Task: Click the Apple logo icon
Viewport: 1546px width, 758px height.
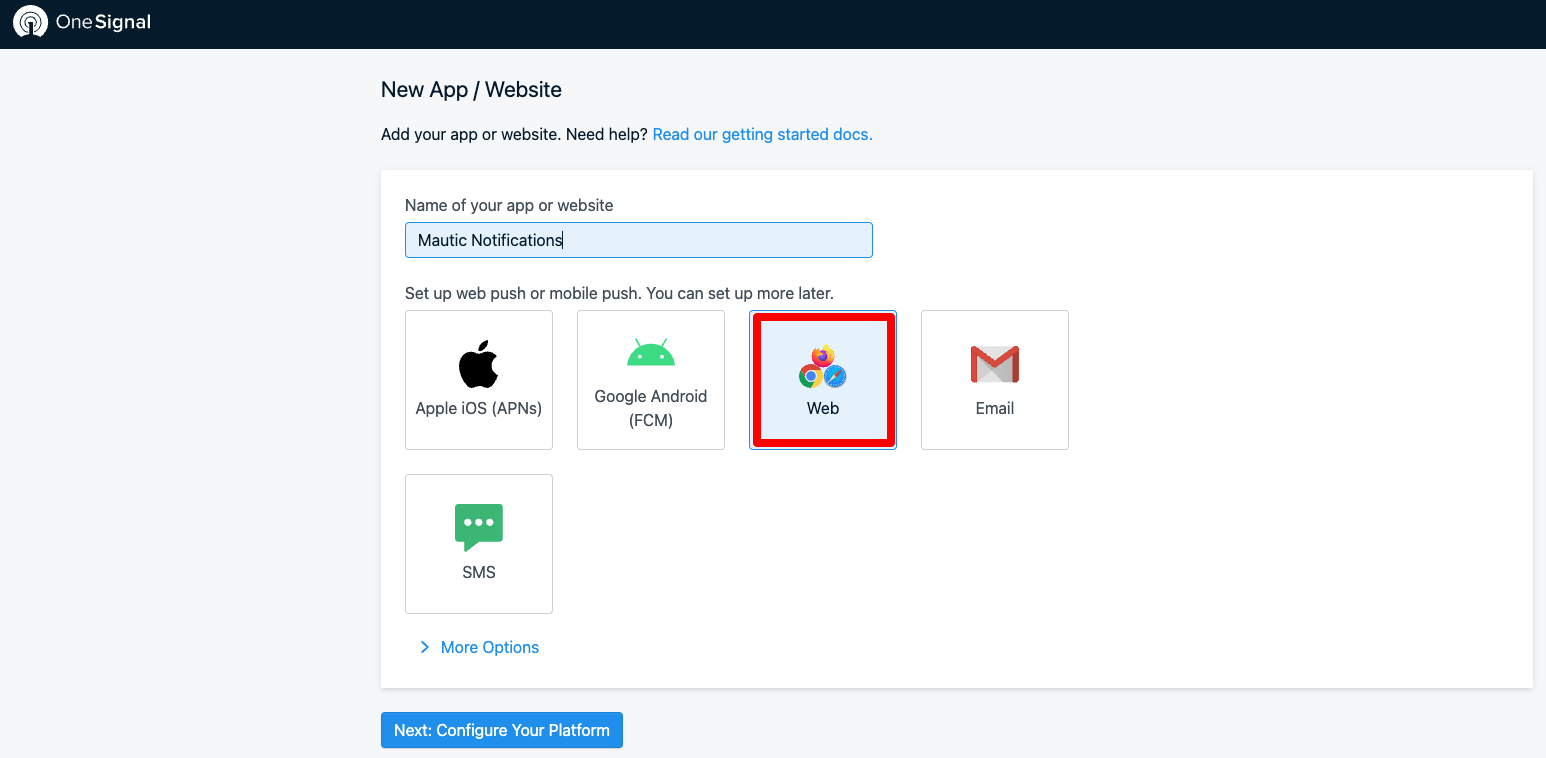Action: (x=478, y=364)
